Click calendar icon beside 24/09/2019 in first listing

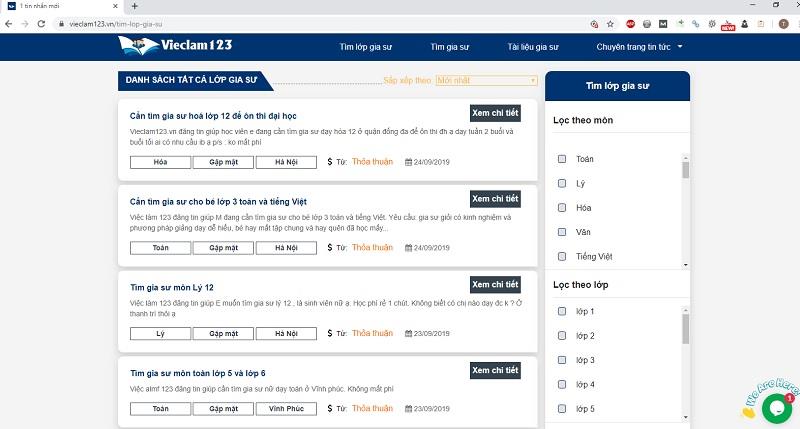point(408,162)
